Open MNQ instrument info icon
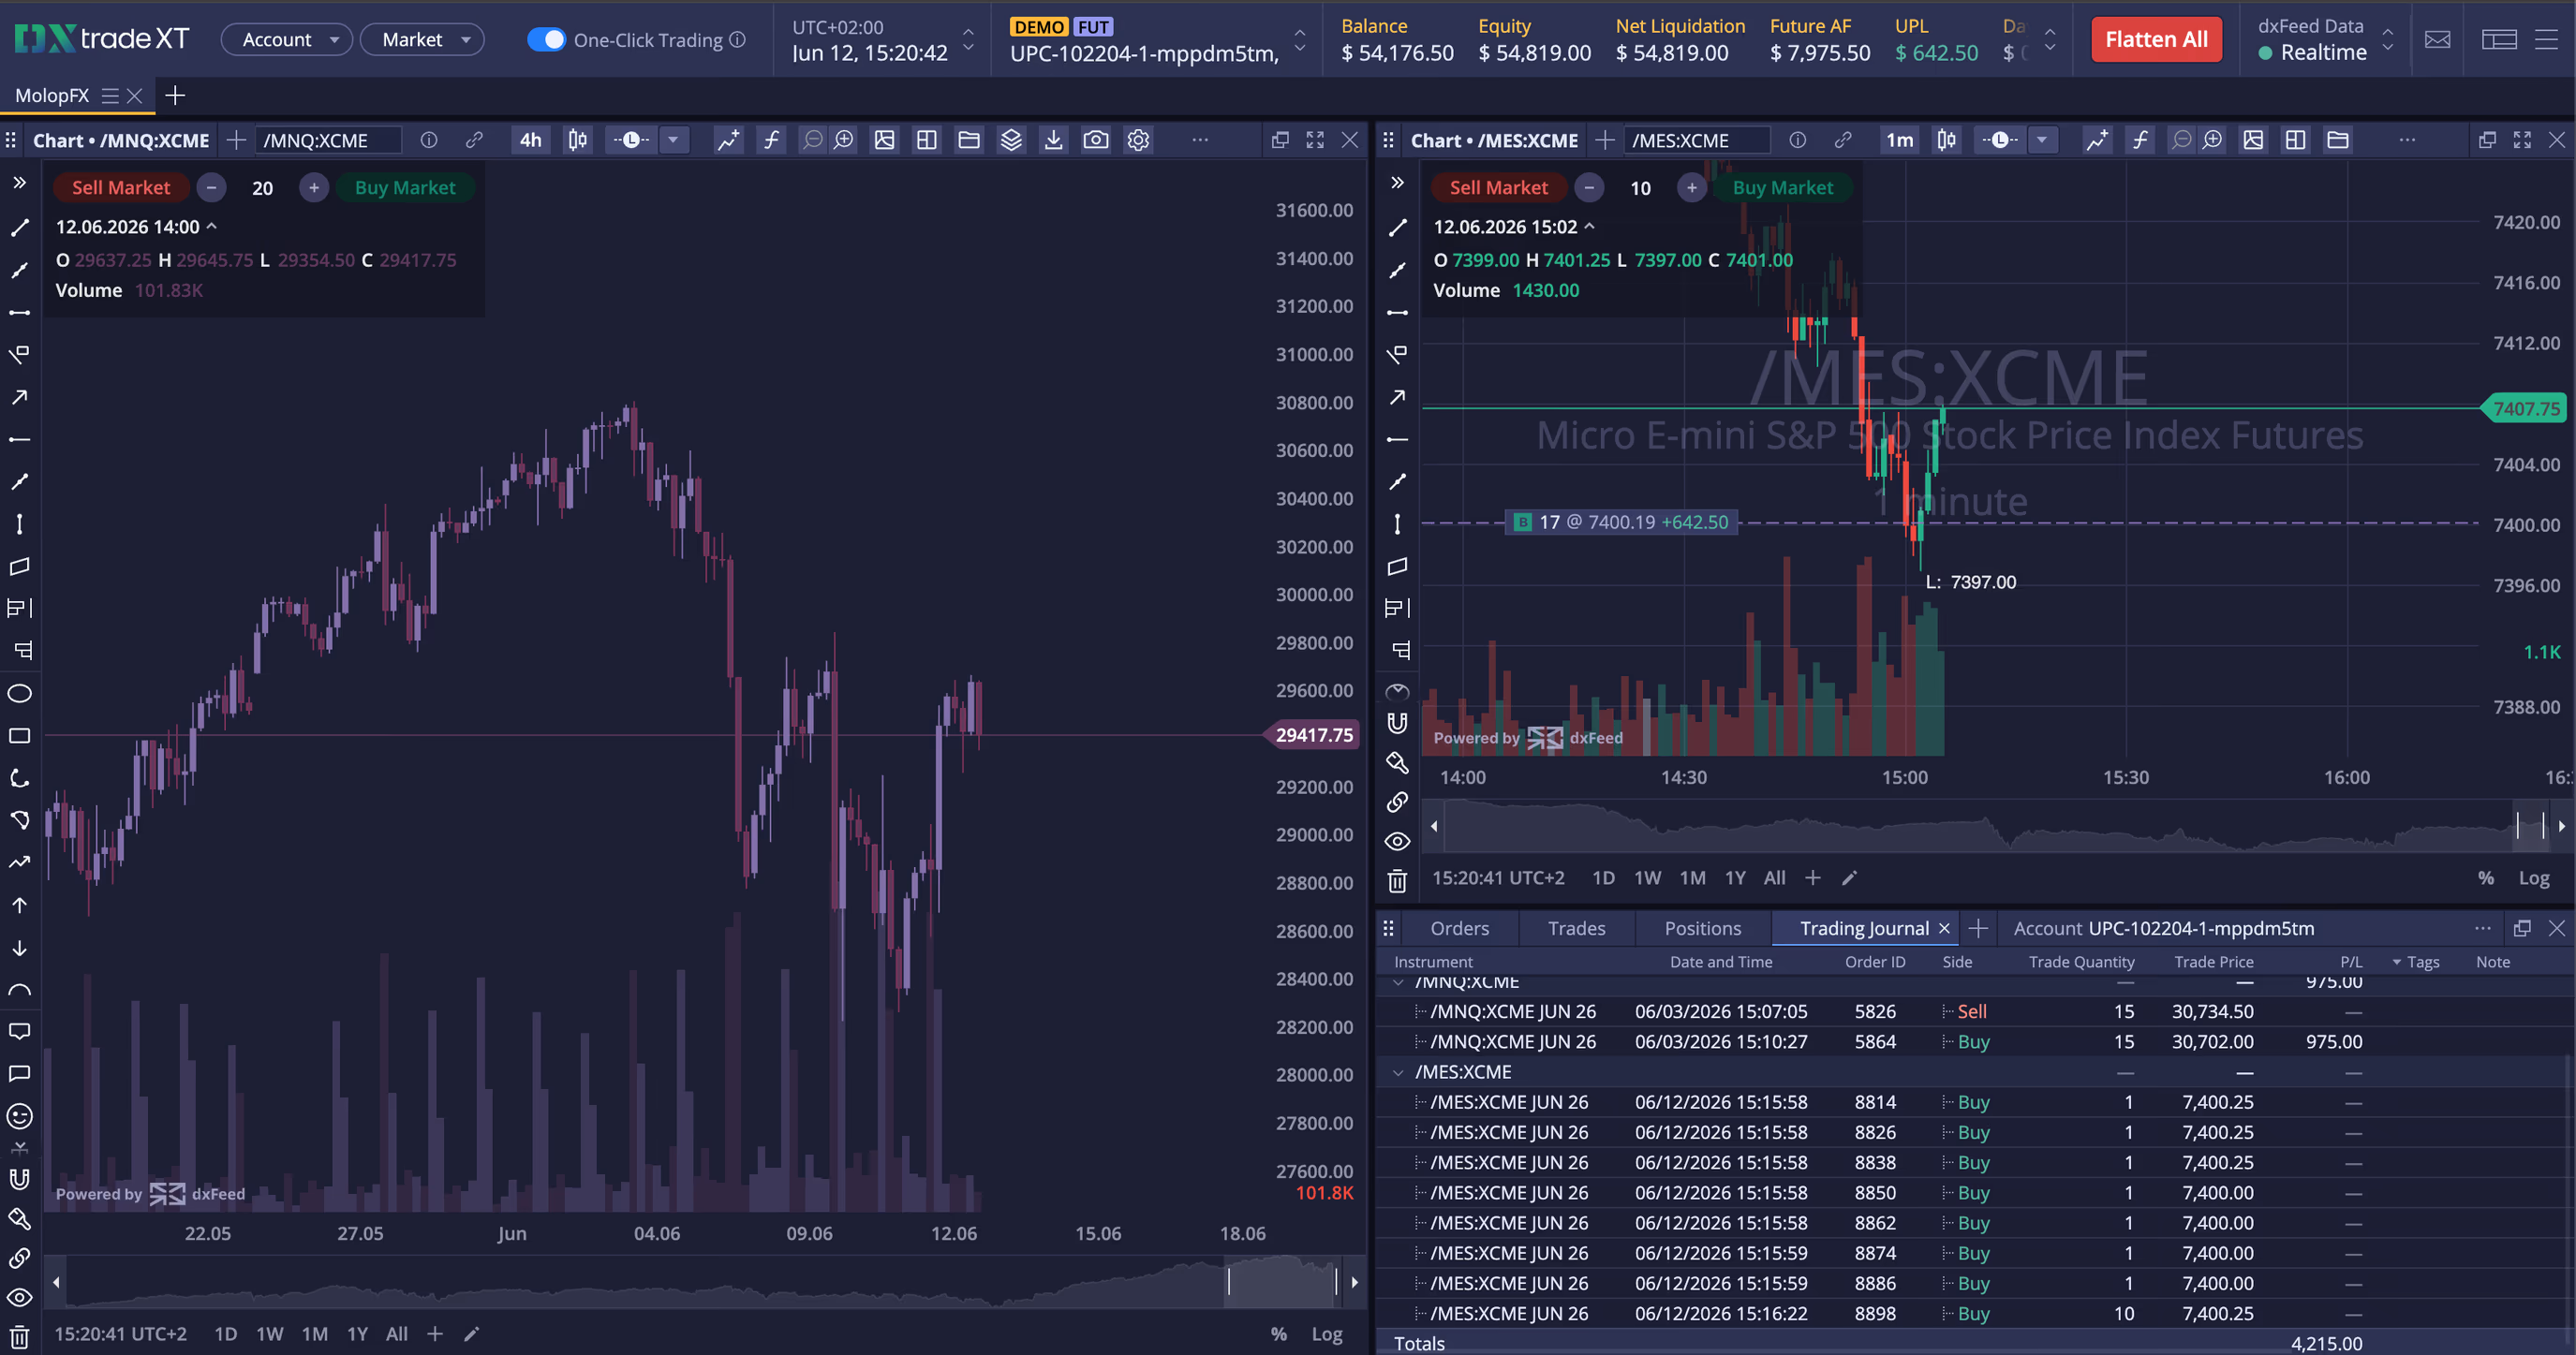The height and width of the screenshot is (1355, 2576). tap(429, 140)
